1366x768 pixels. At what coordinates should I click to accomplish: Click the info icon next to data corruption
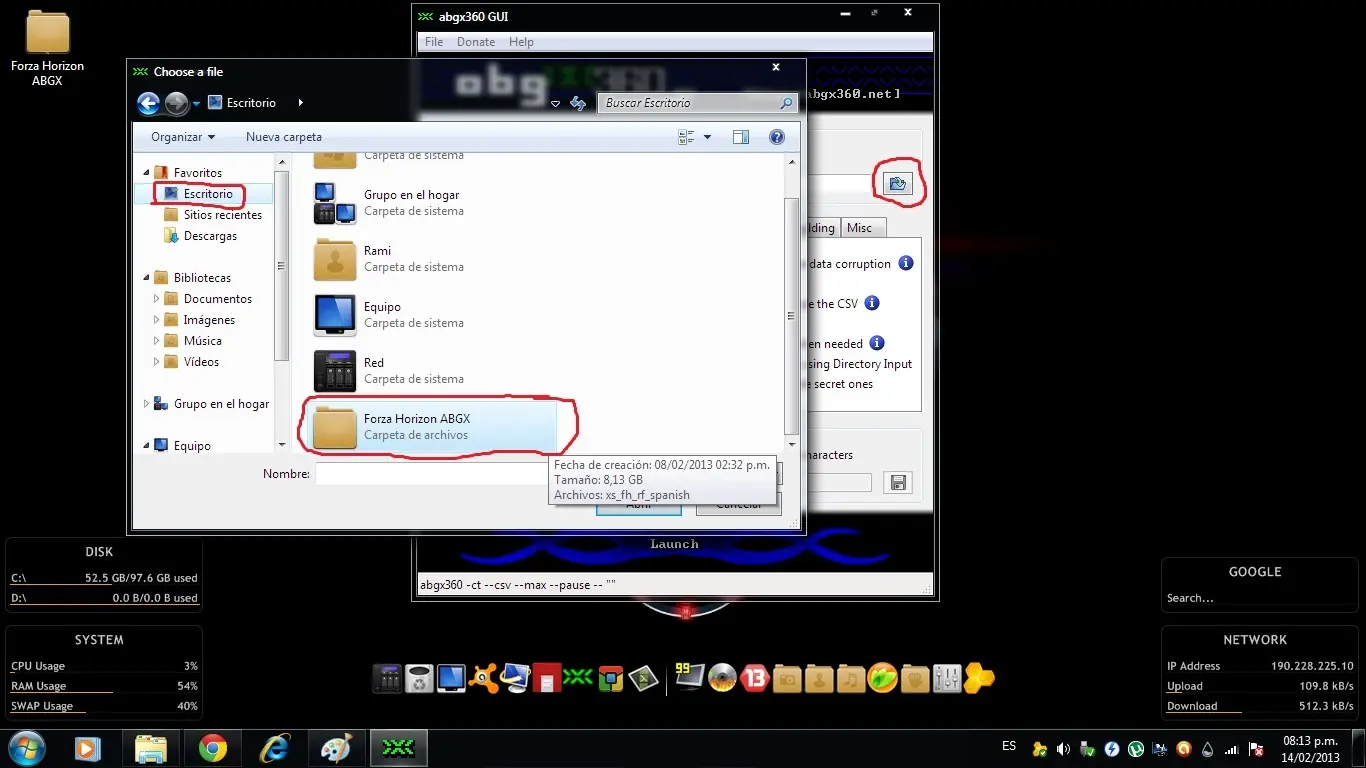pyautogui.click(x=906, y=264)
